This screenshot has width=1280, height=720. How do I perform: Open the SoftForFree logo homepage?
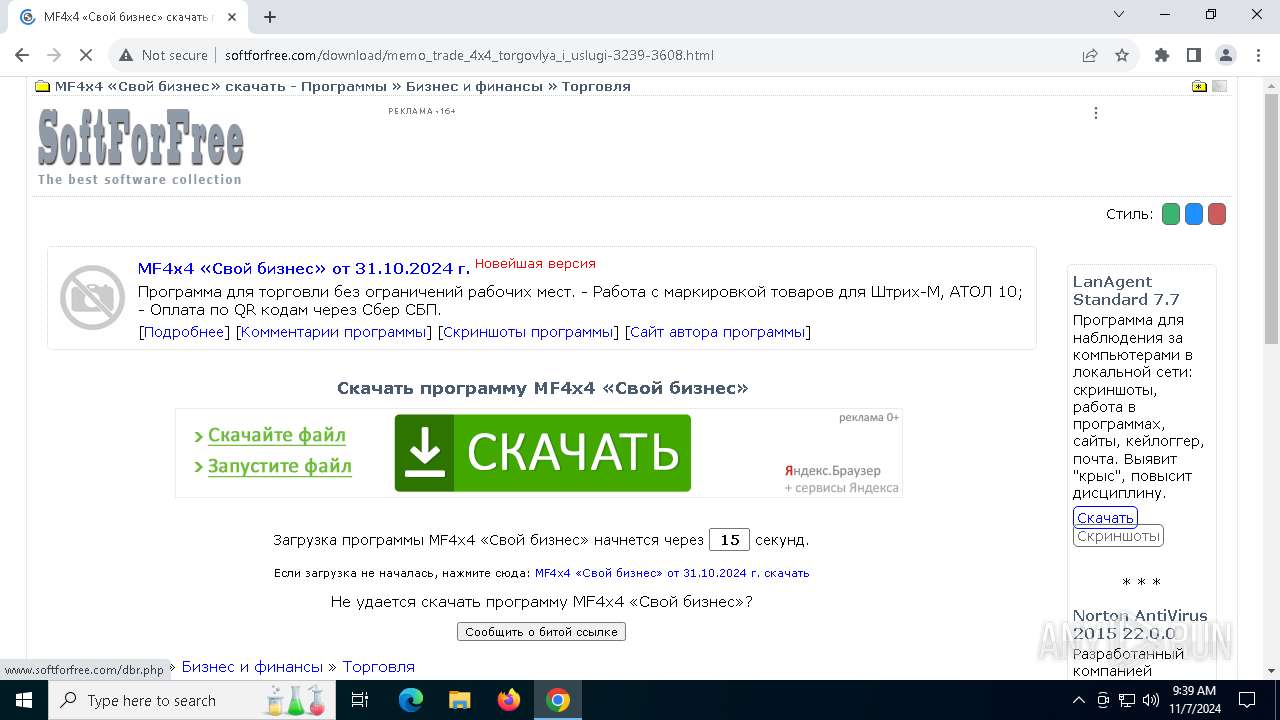coord(140,146)
